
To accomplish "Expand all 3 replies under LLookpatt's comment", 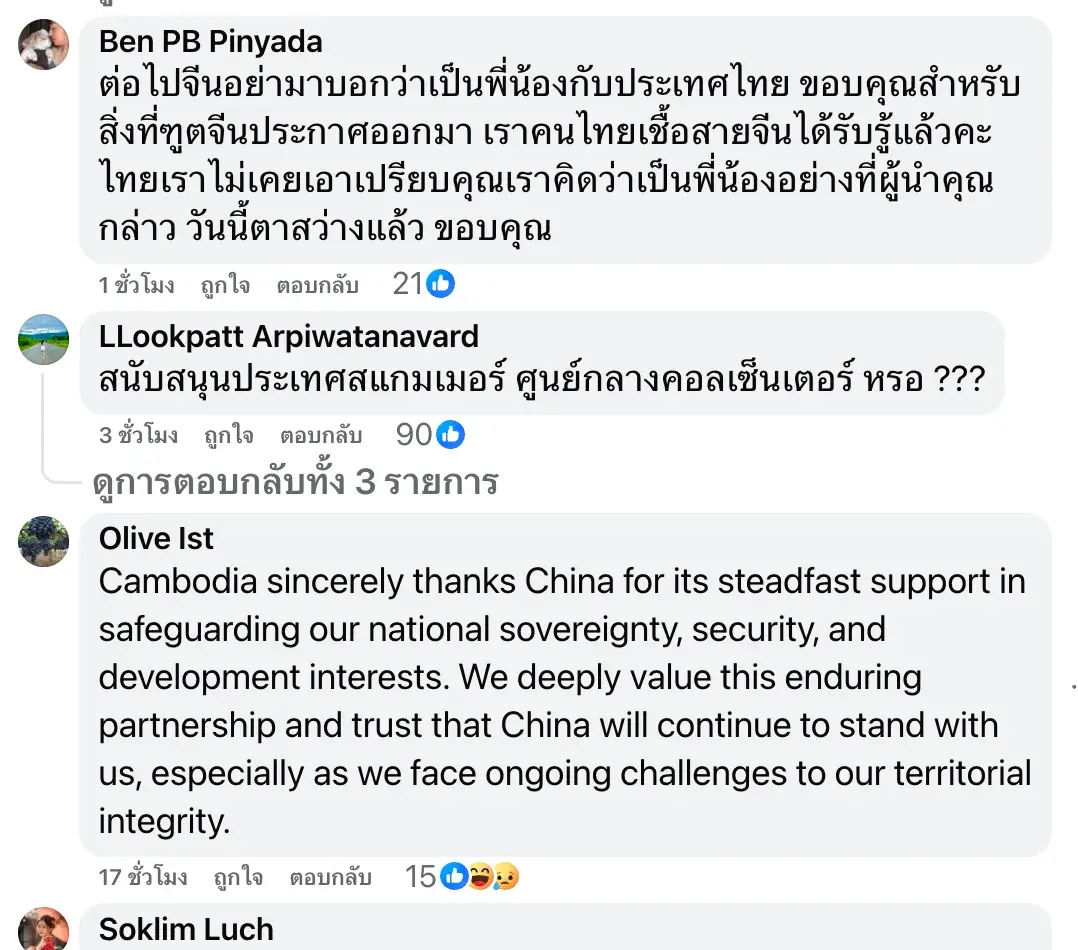I will (x=295, y=483).
